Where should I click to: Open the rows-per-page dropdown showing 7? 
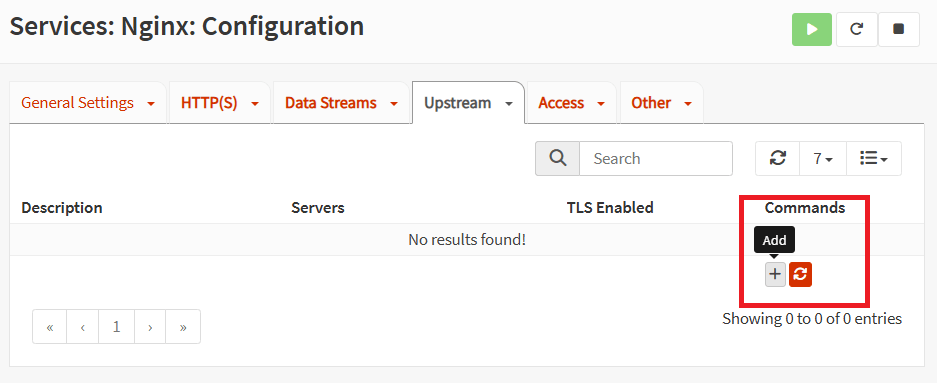point(823,158)
